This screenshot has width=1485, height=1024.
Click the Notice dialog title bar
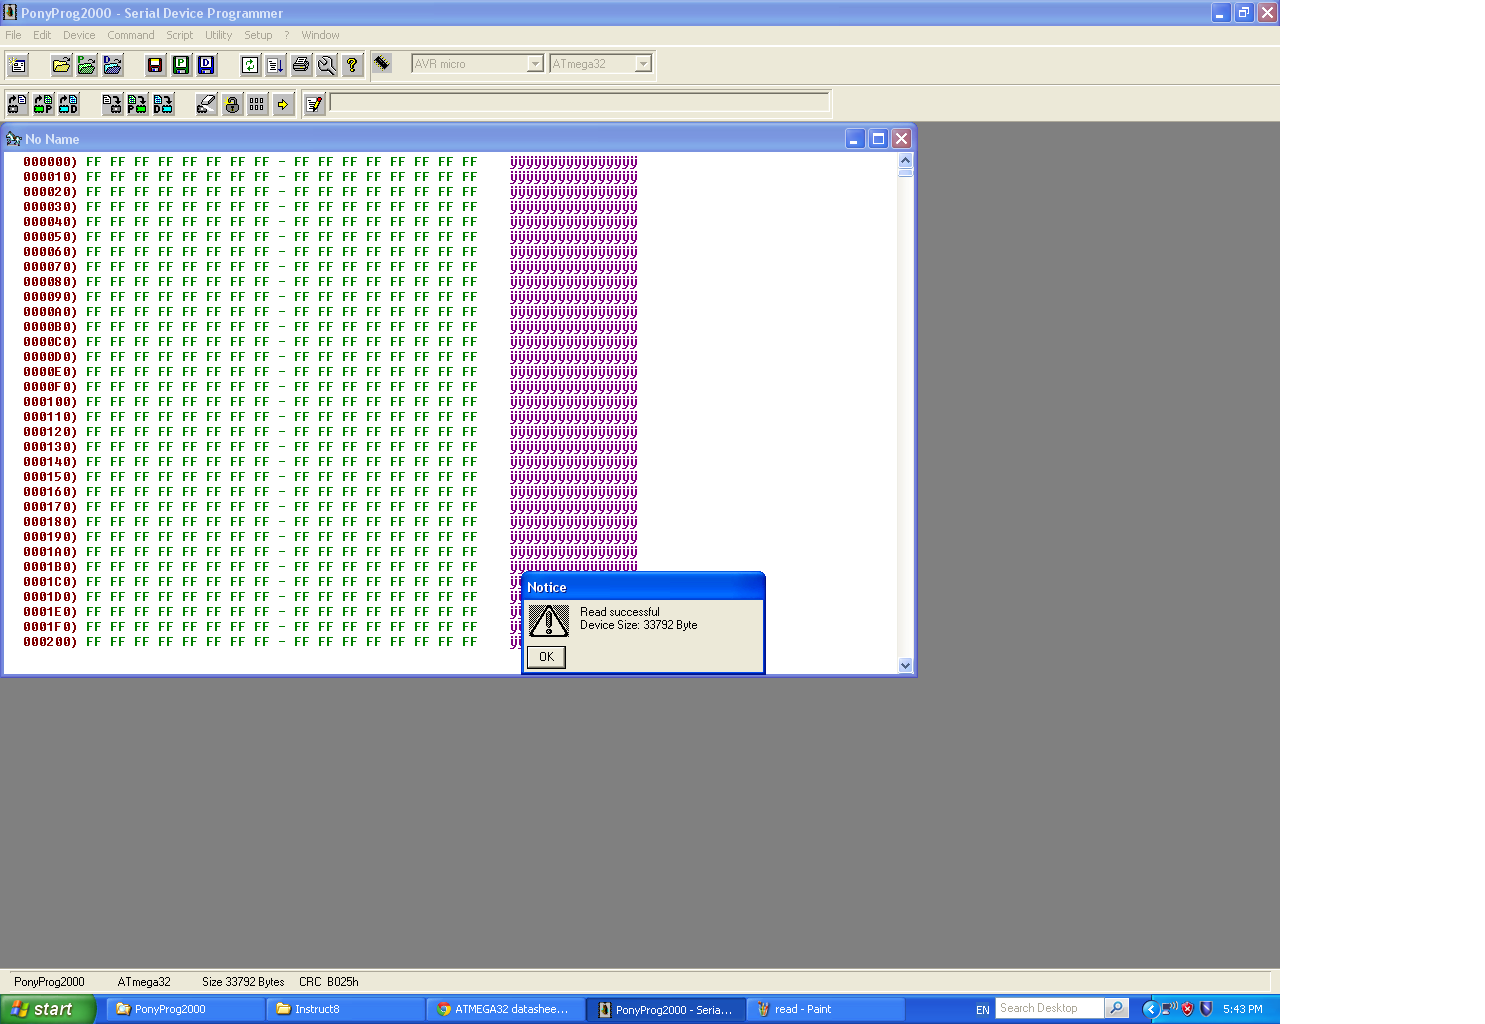click(x=643, y=587)
